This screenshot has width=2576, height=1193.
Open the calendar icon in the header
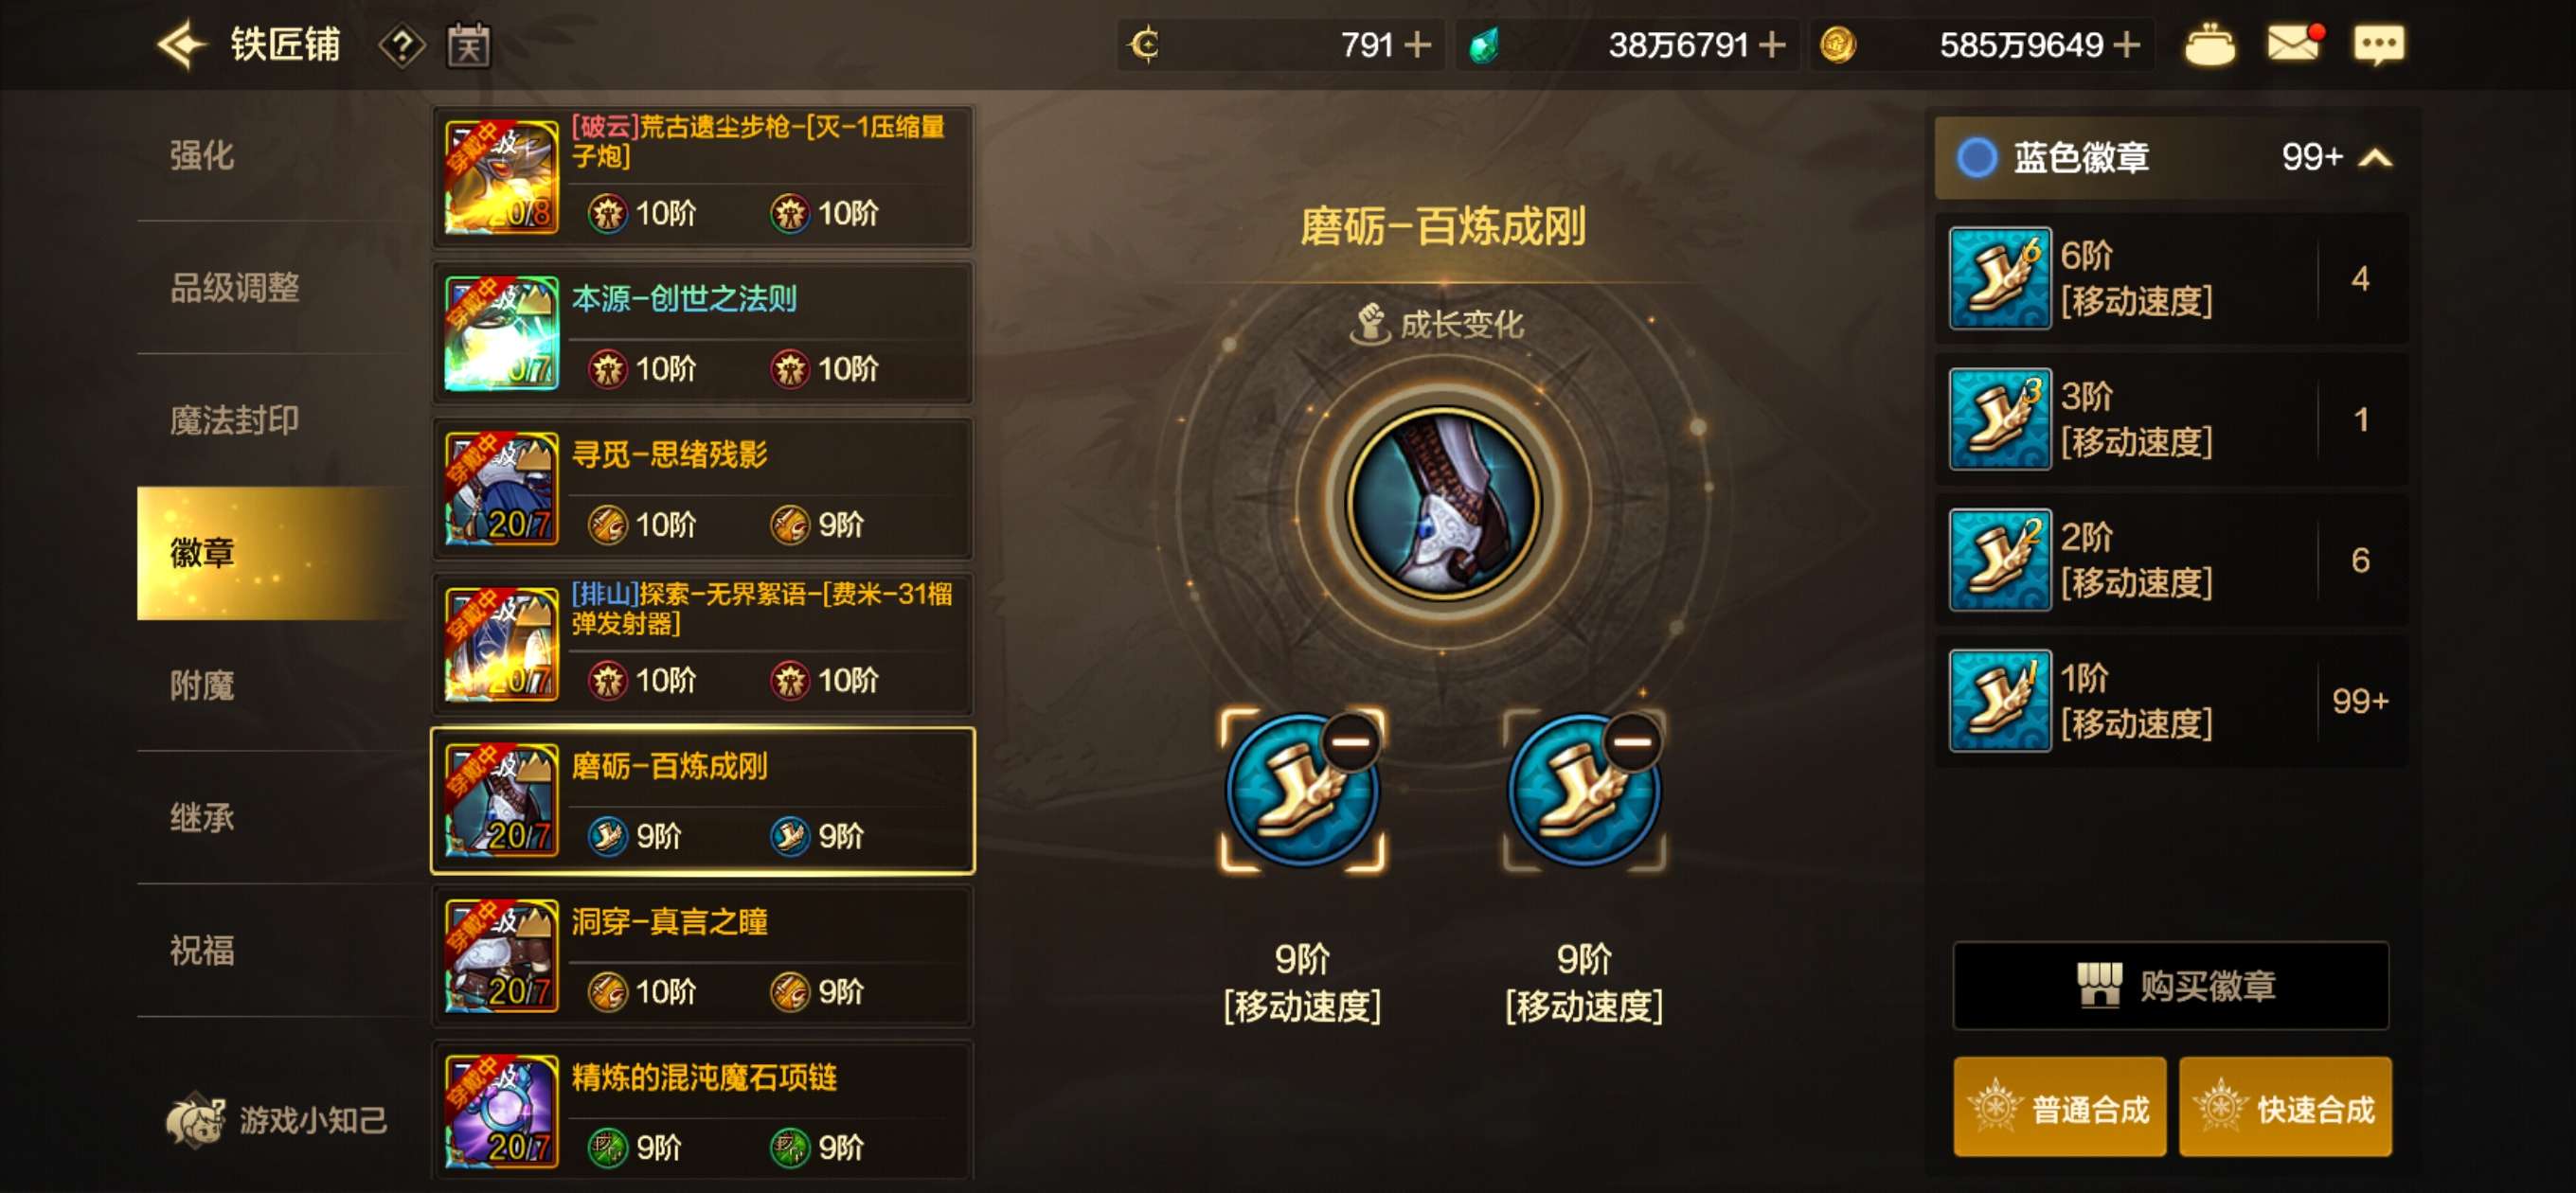click(468, 45)
